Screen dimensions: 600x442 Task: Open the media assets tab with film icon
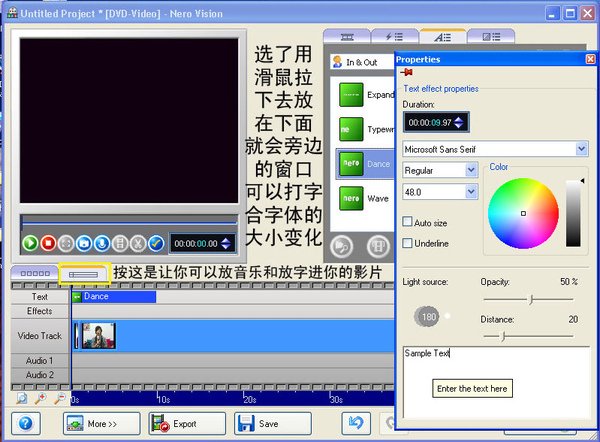347,37
